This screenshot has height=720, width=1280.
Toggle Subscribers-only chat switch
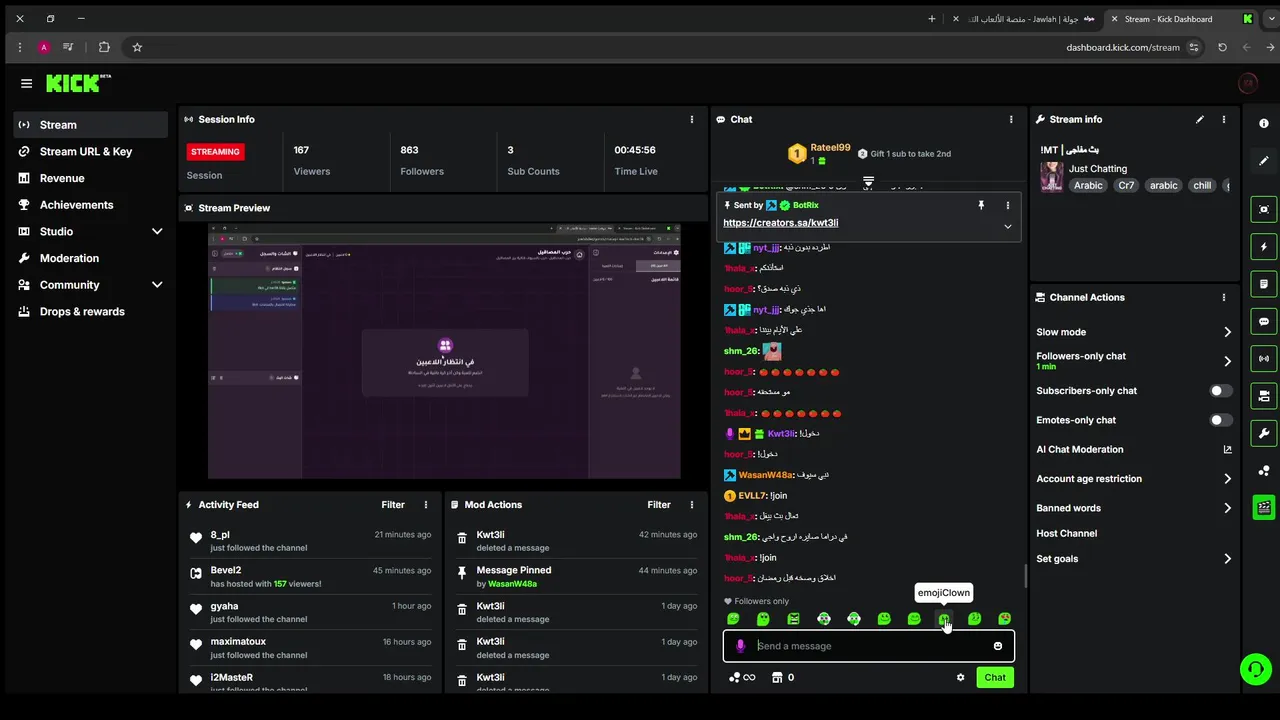(1221, 391)
